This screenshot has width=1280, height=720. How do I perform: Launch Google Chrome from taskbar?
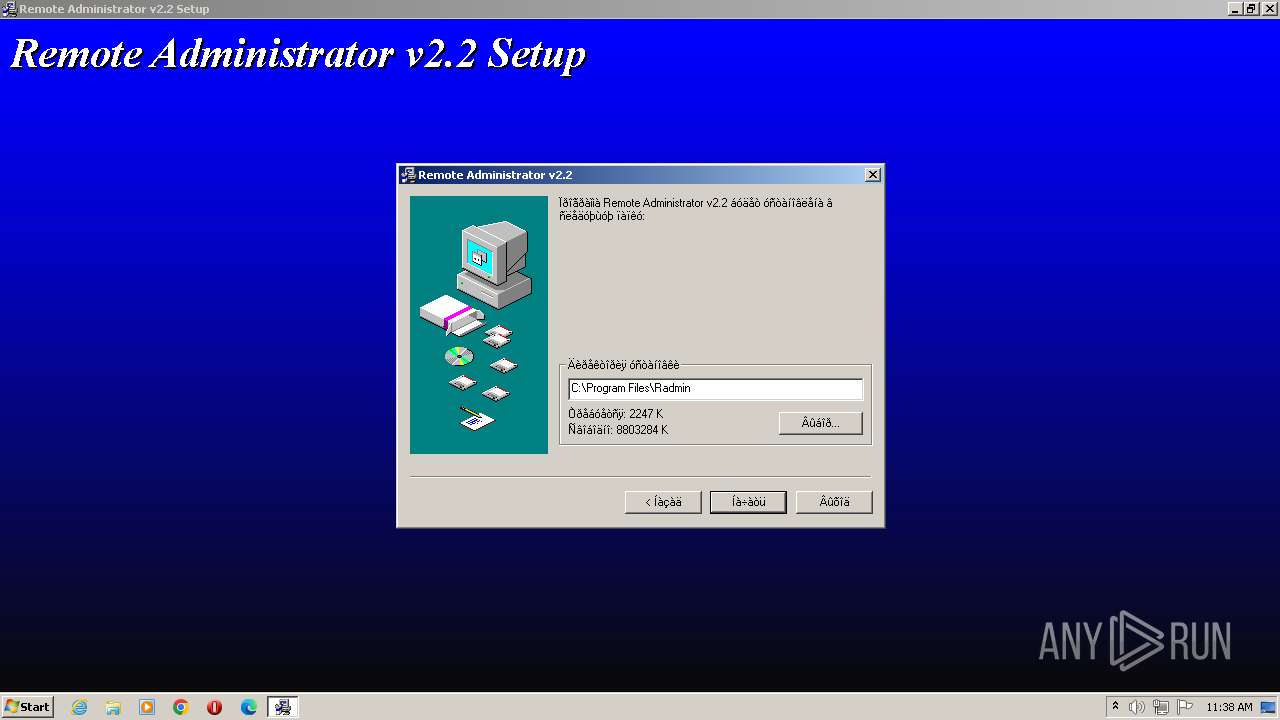[181, 707]
